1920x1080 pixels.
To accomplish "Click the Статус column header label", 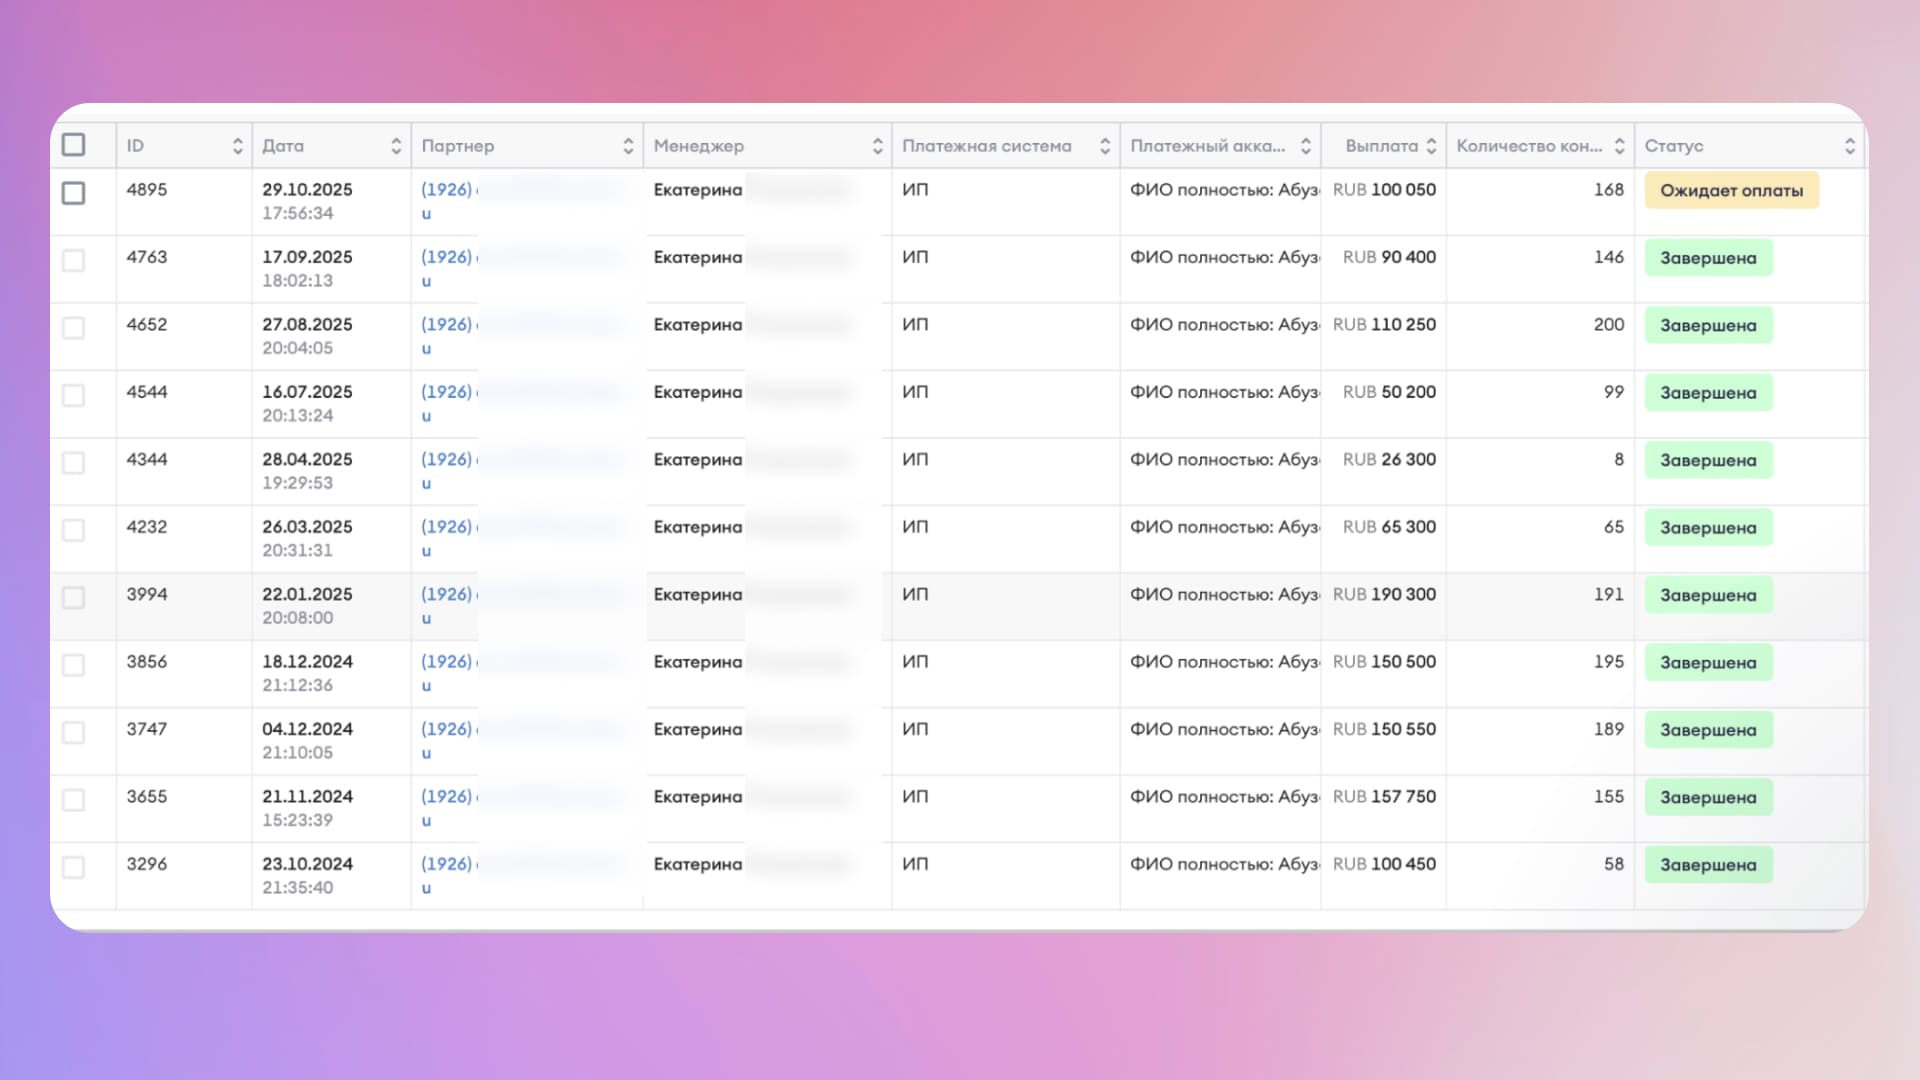I will point(1673,146).
